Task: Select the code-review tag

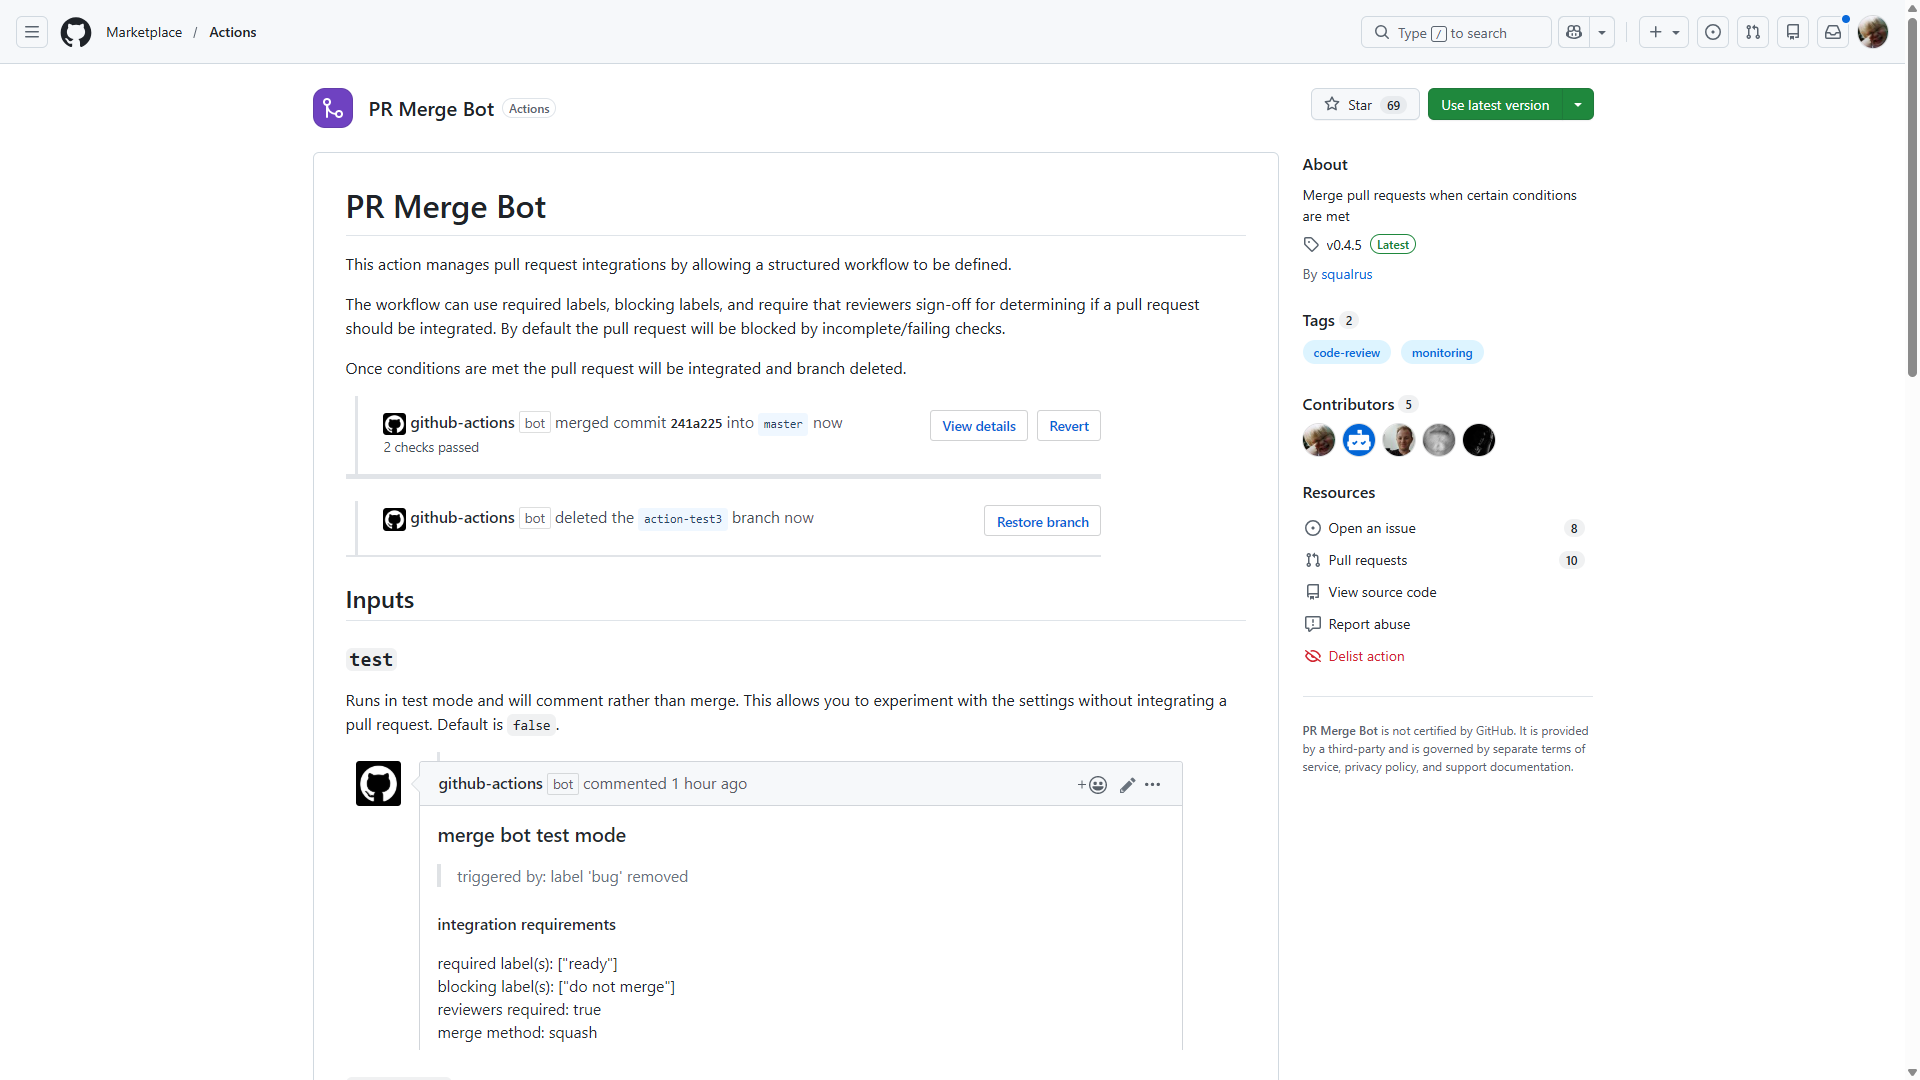Action: click(x=1346, y=353)
